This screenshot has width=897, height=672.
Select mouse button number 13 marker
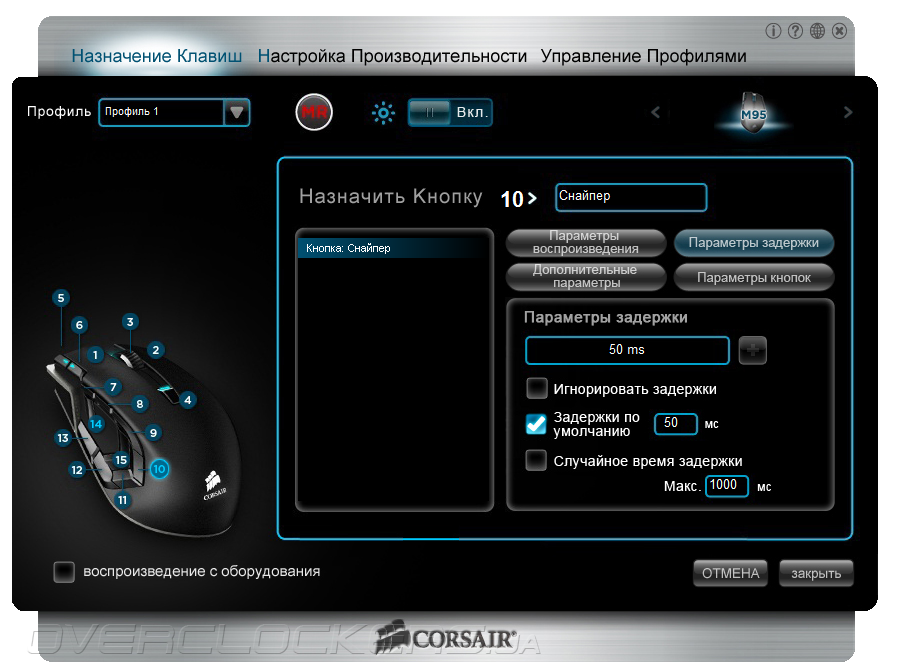coord(63,438)
